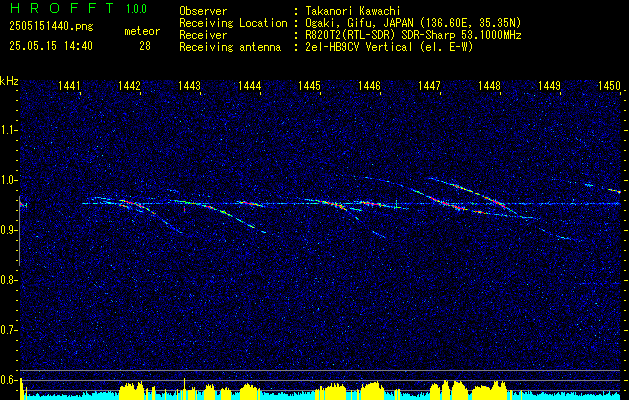Click the kHz axis unit label

point(9,81)
